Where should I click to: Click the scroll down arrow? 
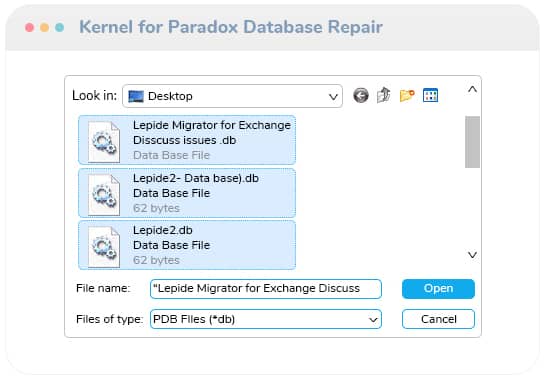(472, 255)
